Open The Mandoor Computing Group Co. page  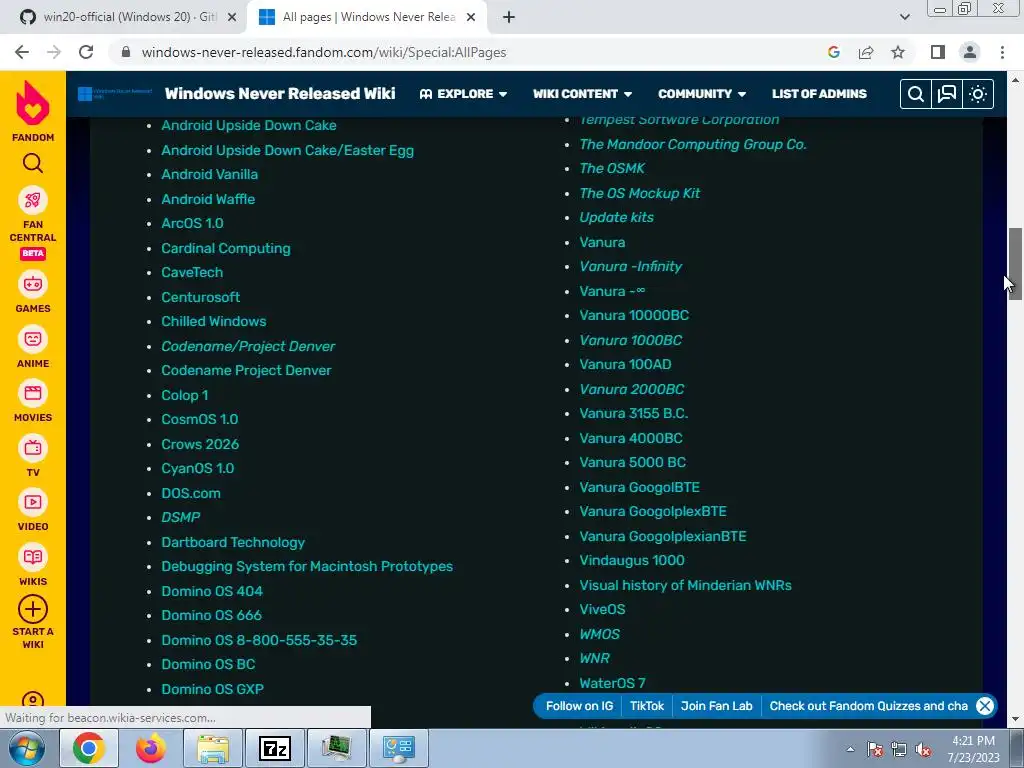693,144
